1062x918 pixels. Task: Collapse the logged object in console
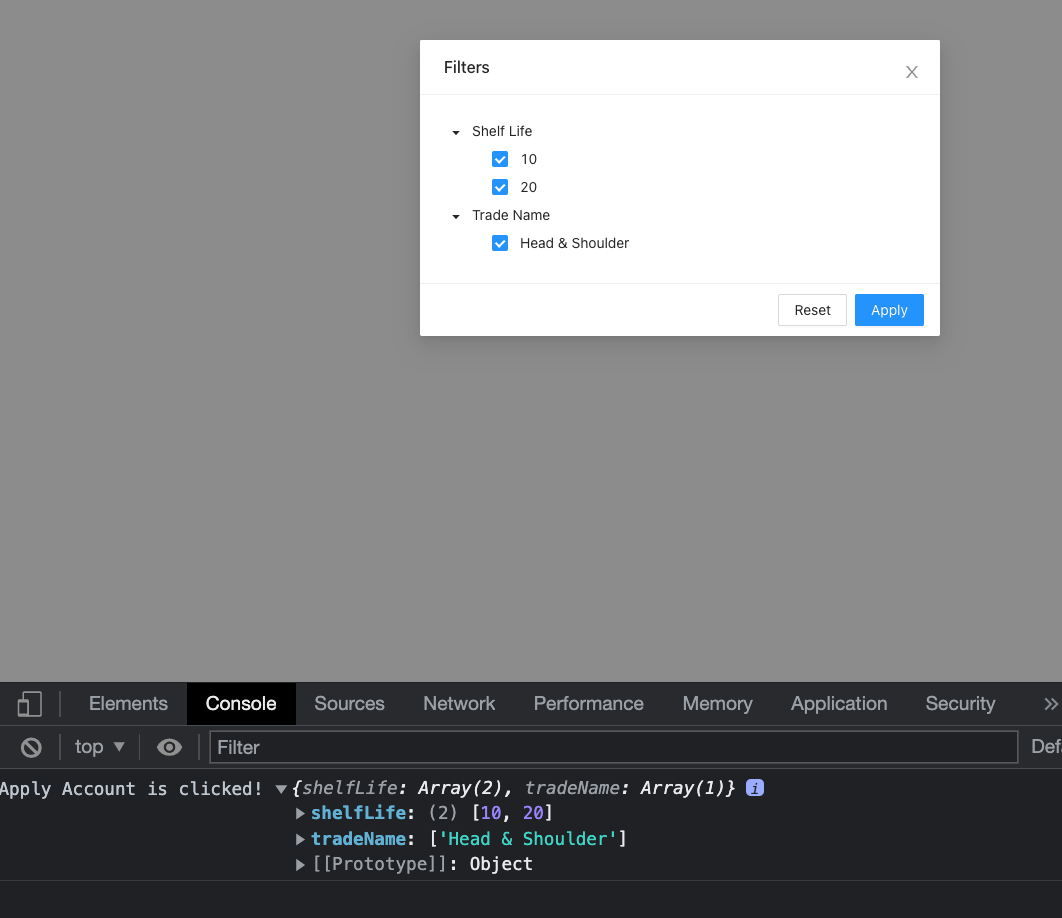click(281, 789)
